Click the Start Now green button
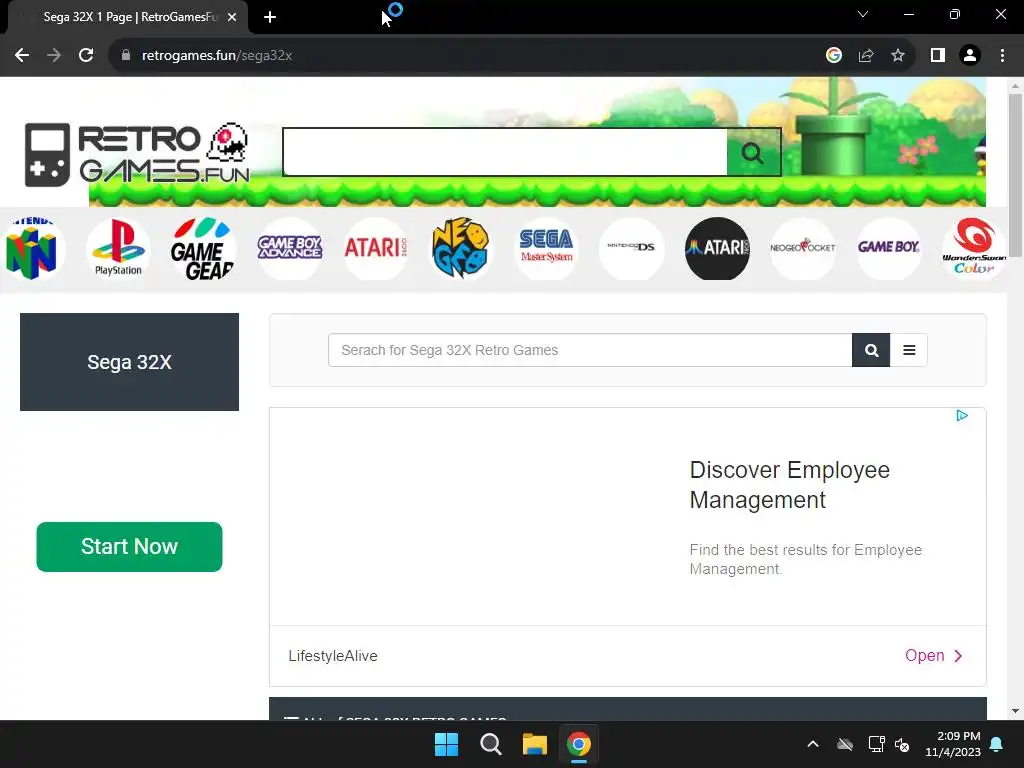This screenshot has height=768, width=1024. point(129,547)
